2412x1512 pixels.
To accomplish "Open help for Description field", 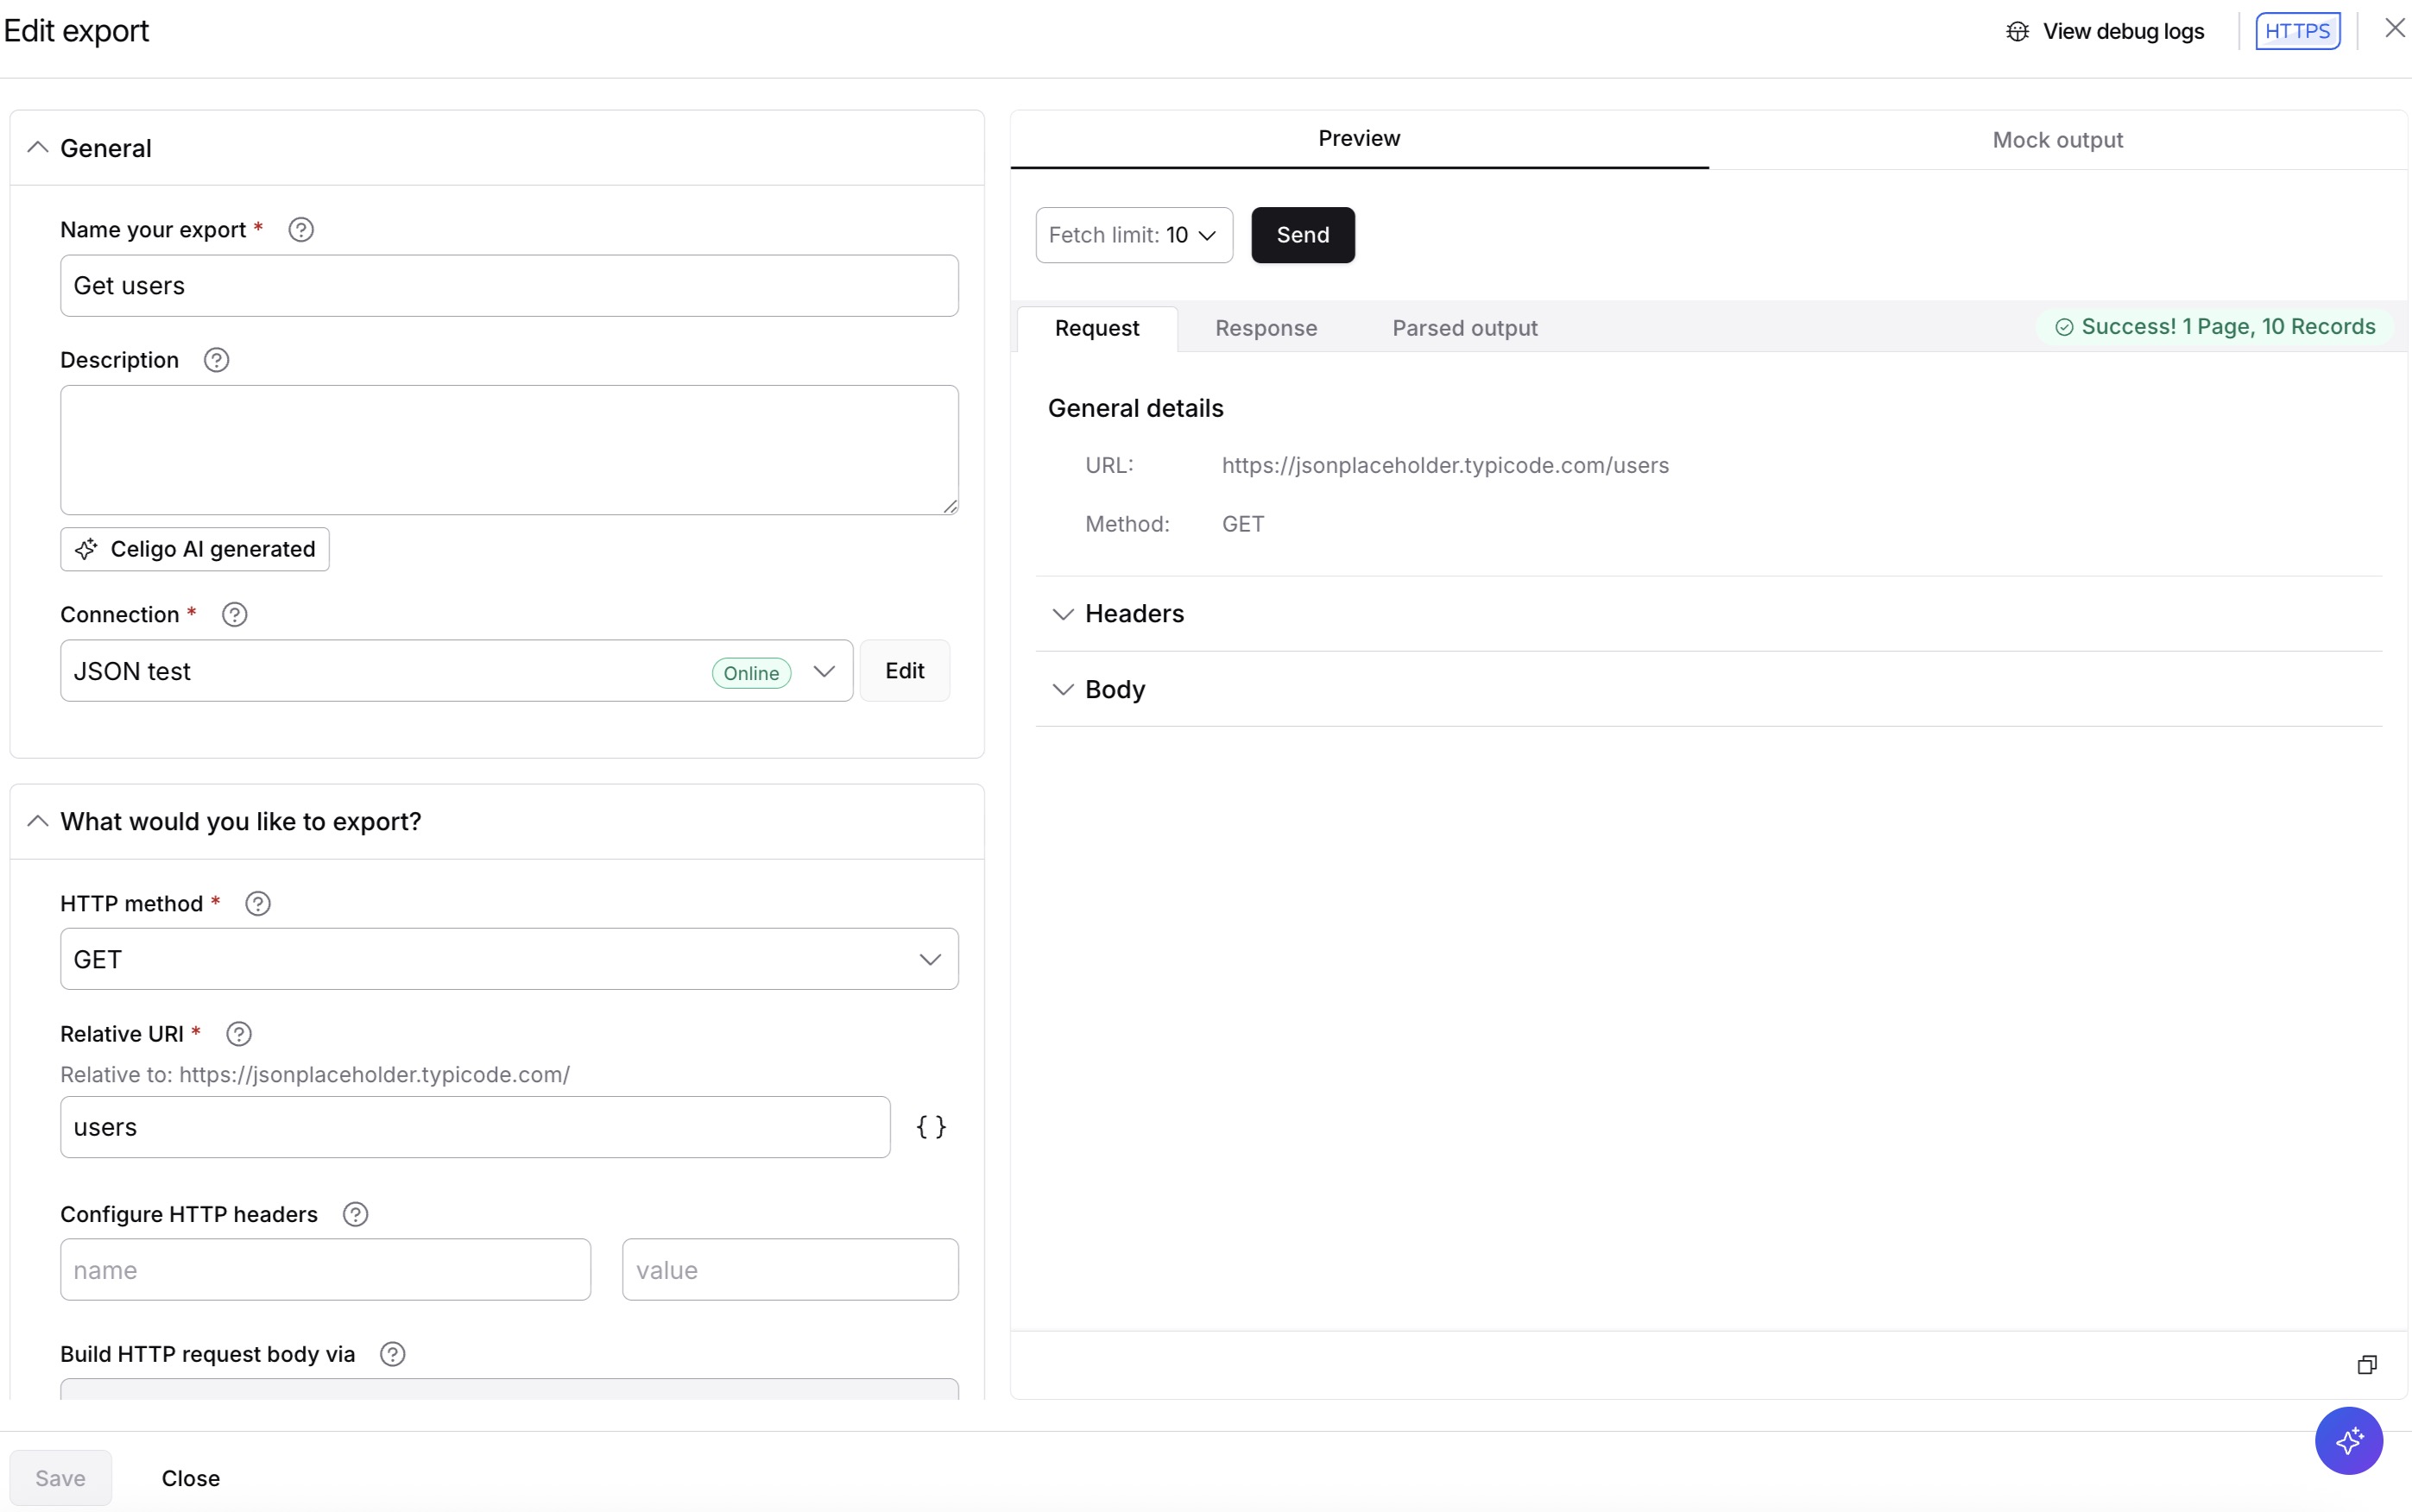I will coord(216,360).
